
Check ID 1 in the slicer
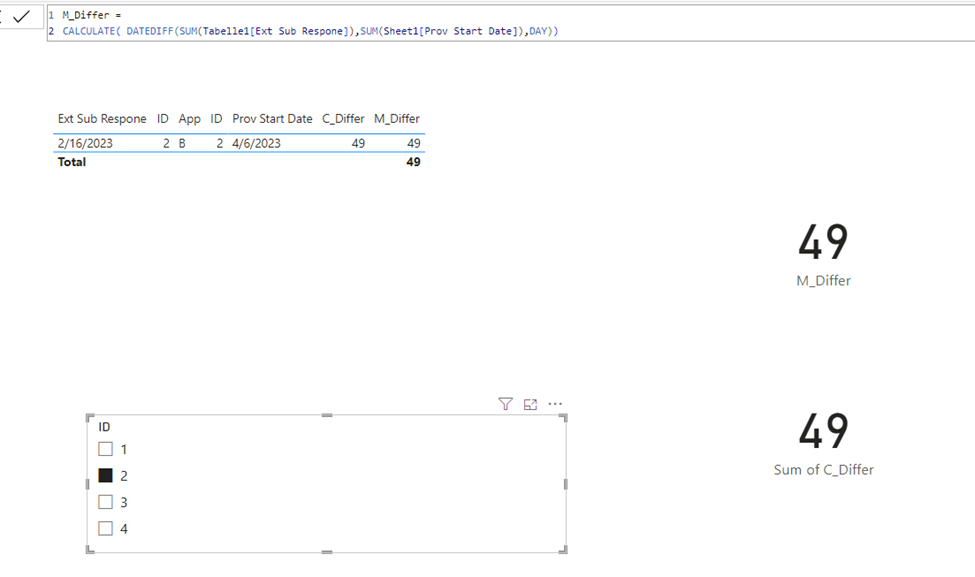pyautogui.click(x=106, y=449)
